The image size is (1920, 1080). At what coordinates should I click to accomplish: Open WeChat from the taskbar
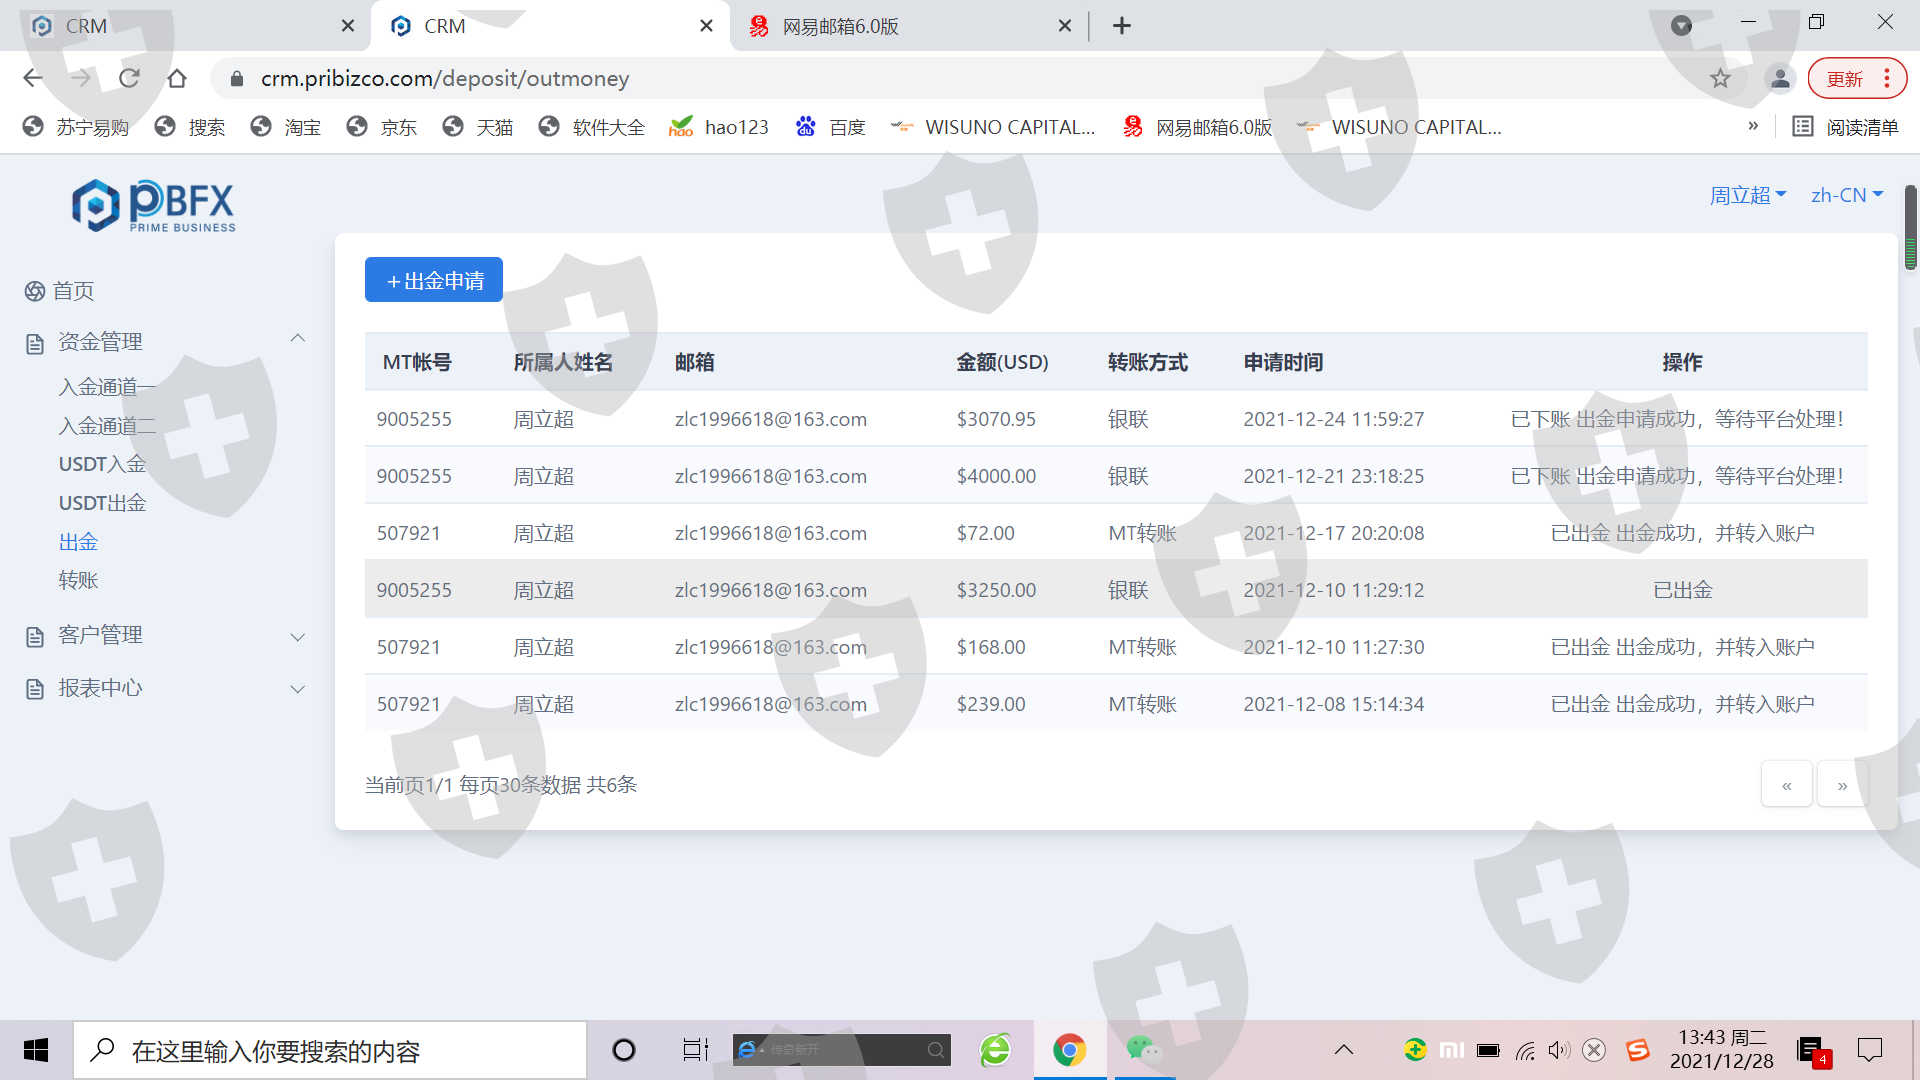1143,1049
